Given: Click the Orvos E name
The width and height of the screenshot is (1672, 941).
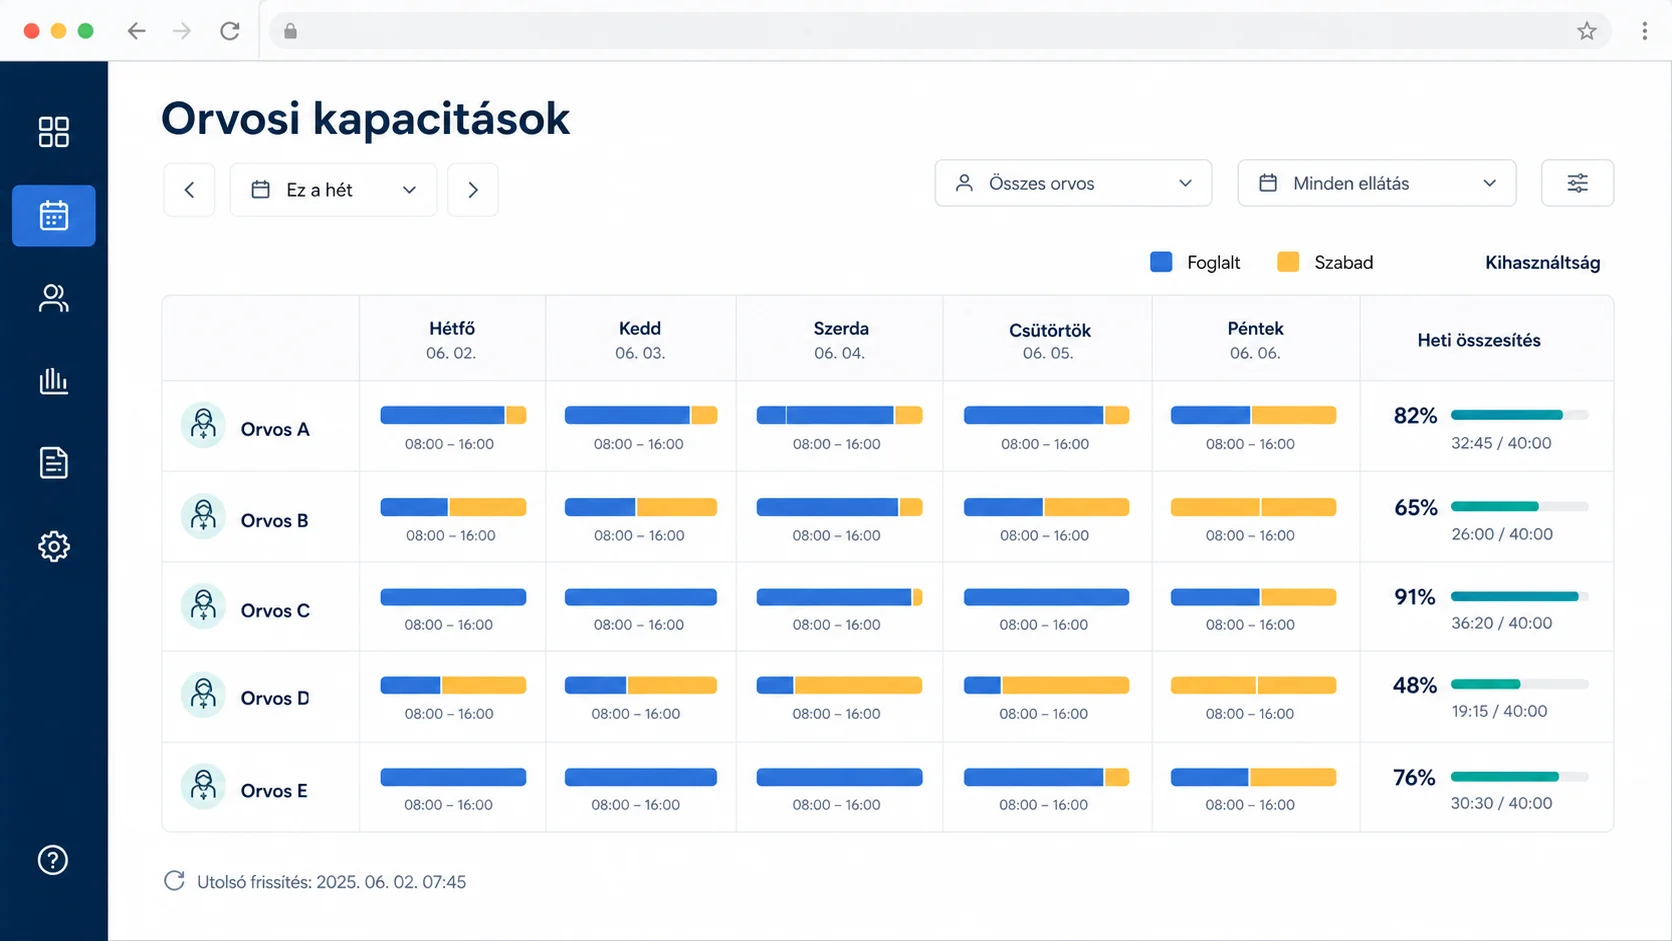Looking at the screenshot, I should pos(274,790).
